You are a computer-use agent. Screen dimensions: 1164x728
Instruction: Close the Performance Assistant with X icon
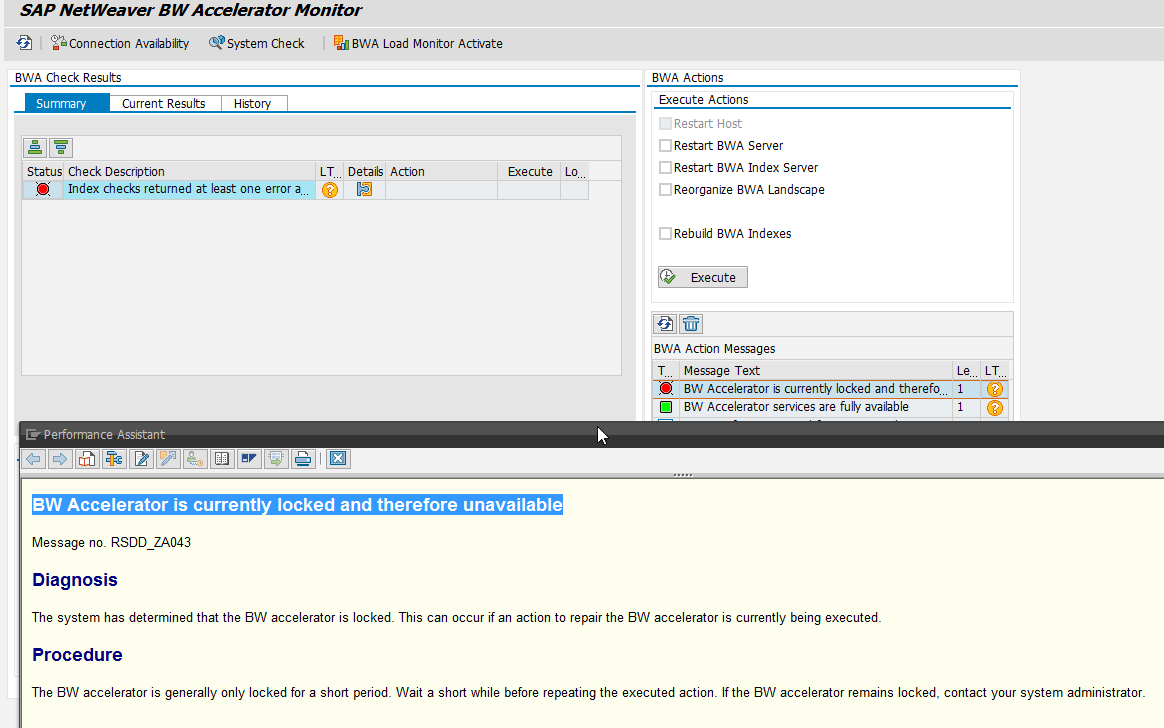point(338,459)
